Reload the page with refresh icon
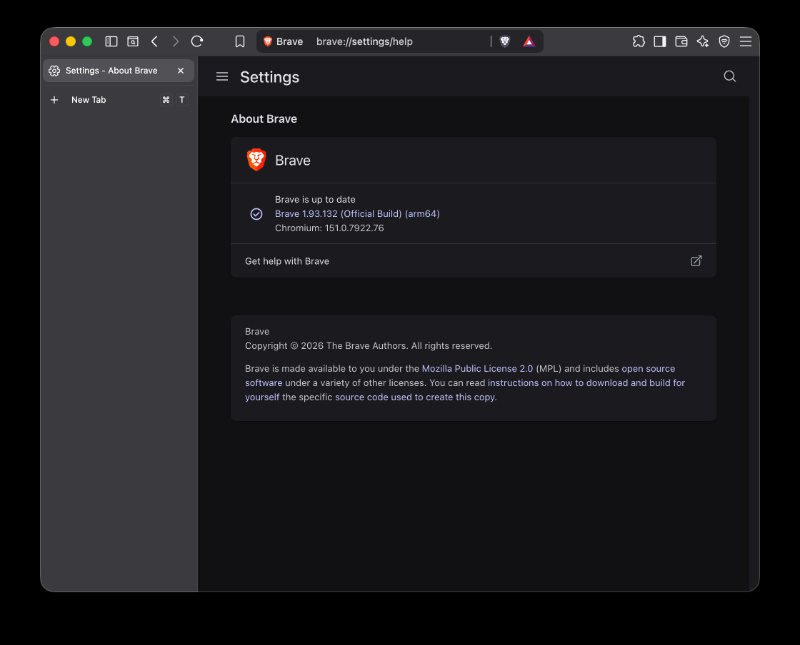Screen dimensions: 800x645 197,41
